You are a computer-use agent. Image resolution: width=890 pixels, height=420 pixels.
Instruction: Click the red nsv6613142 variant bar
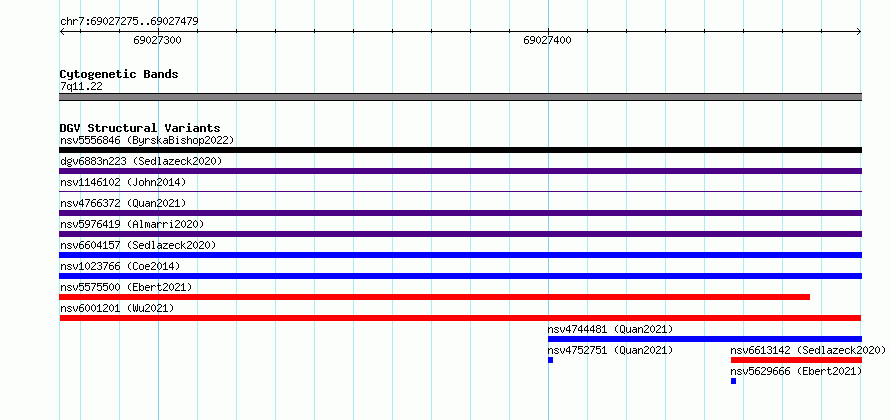[x=796, y=360]
